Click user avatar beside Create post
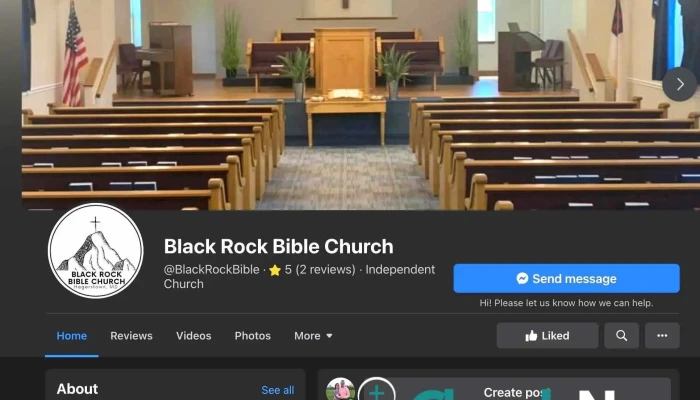700x400 pixels. 340,389
